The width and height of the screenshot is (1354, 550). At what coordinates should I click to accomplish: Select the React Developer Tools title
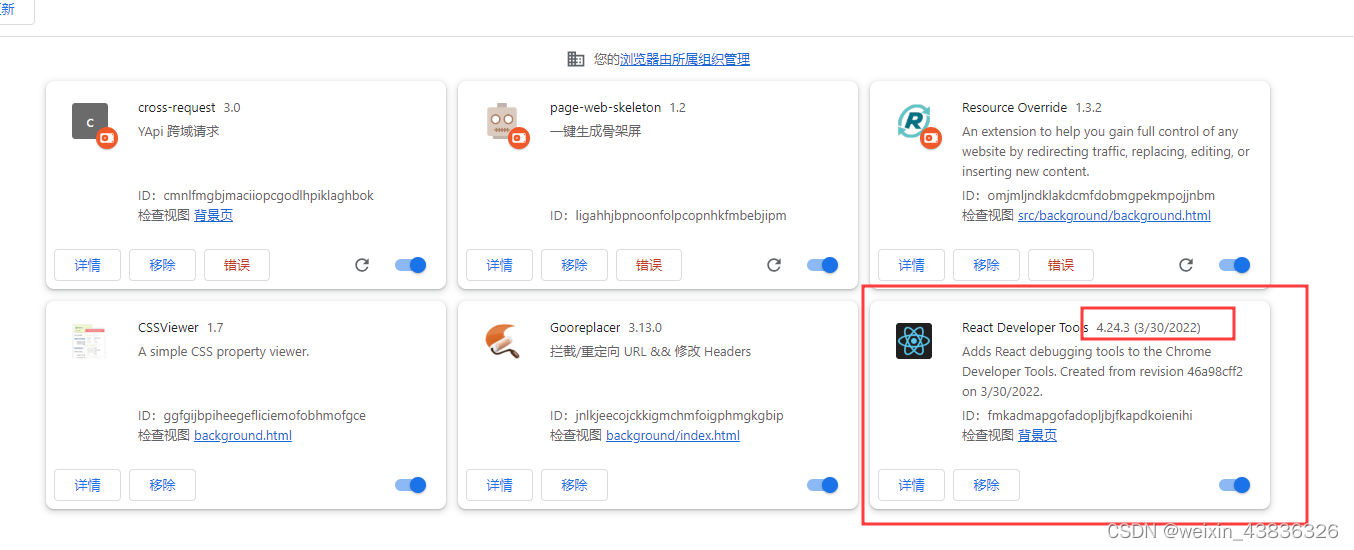[1025, 328]
